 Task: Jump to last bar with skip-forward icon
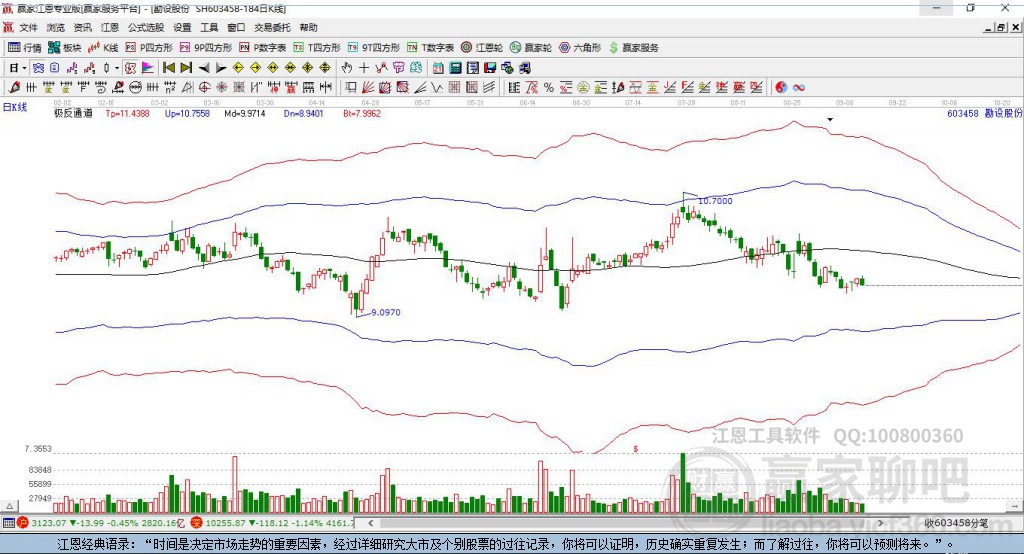coord(185,68)
